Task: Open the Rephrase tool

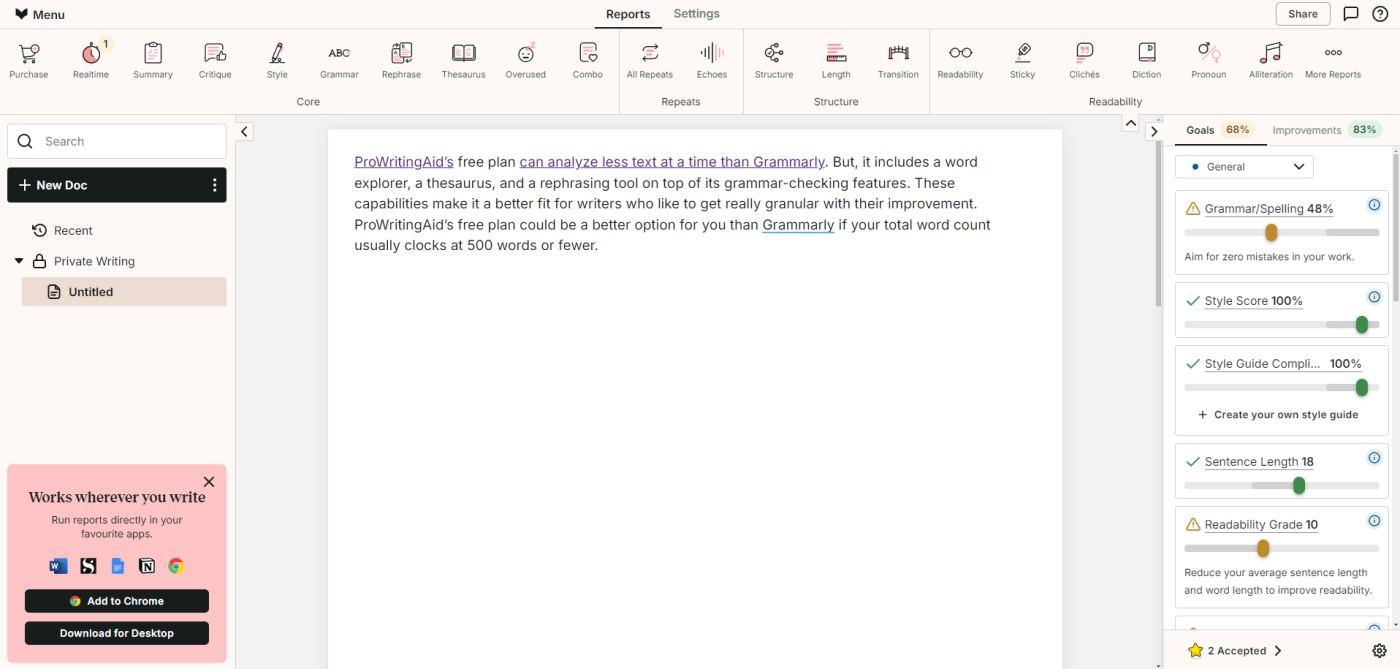Action: [x=401, y=60]
